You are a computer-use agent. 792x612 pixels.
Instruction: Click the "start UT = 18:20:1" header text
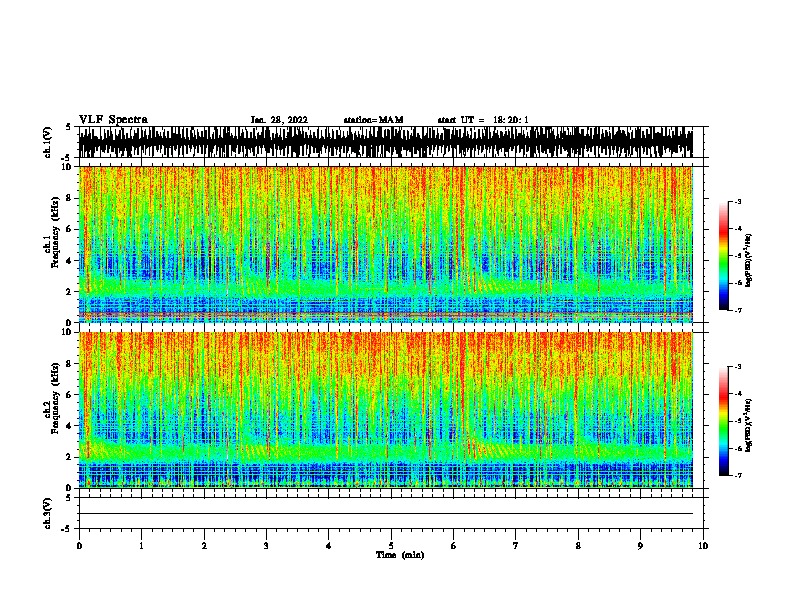[x=483, y=120]
